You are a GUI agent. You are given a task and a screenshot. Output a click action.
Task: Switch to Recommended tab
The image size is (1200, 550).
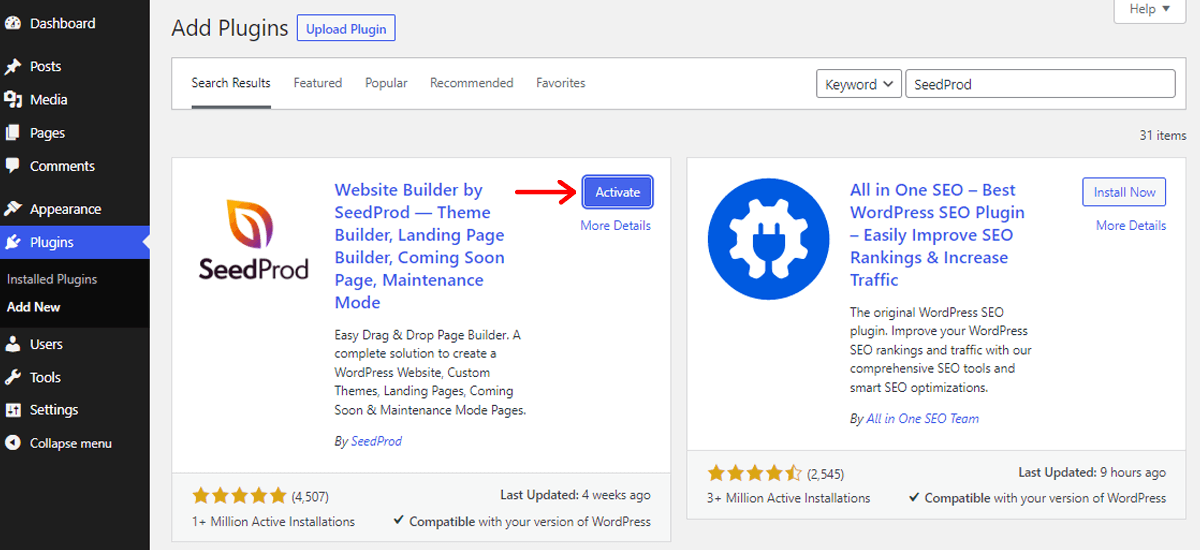[x=472, y=83]
